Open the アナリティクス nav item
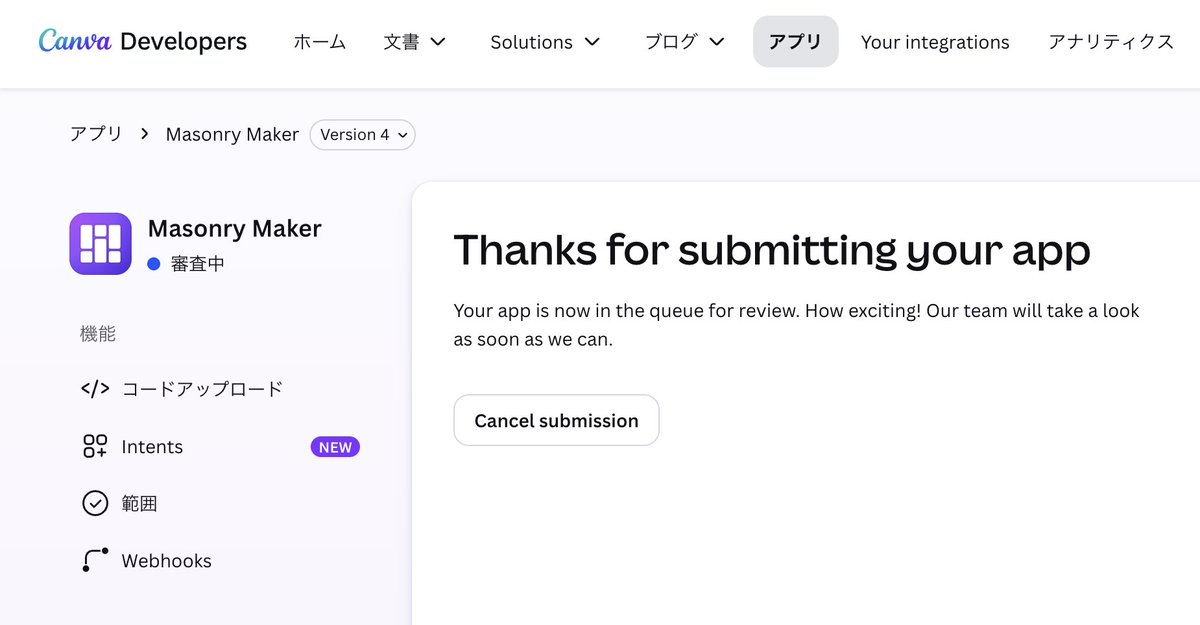The height and width of the screenshot is (625, 1200). (1111, 42)
